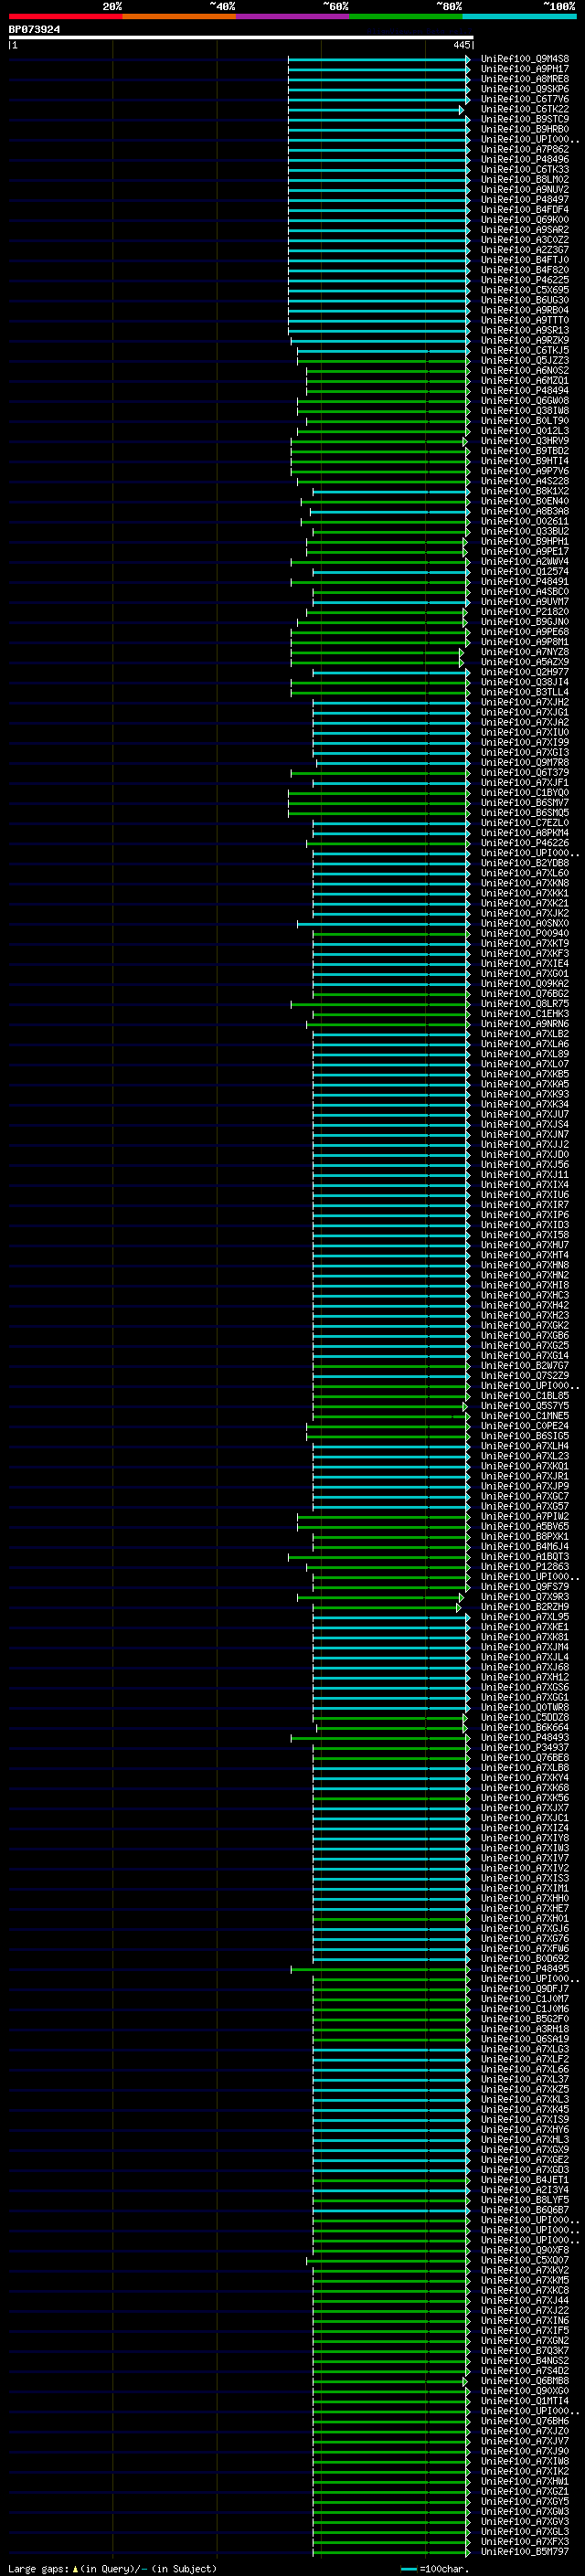Select UniRef100_Q9M7R8 label
Image resolution: width=585 pixels, height=2576 pixels.
pos(525,763)
